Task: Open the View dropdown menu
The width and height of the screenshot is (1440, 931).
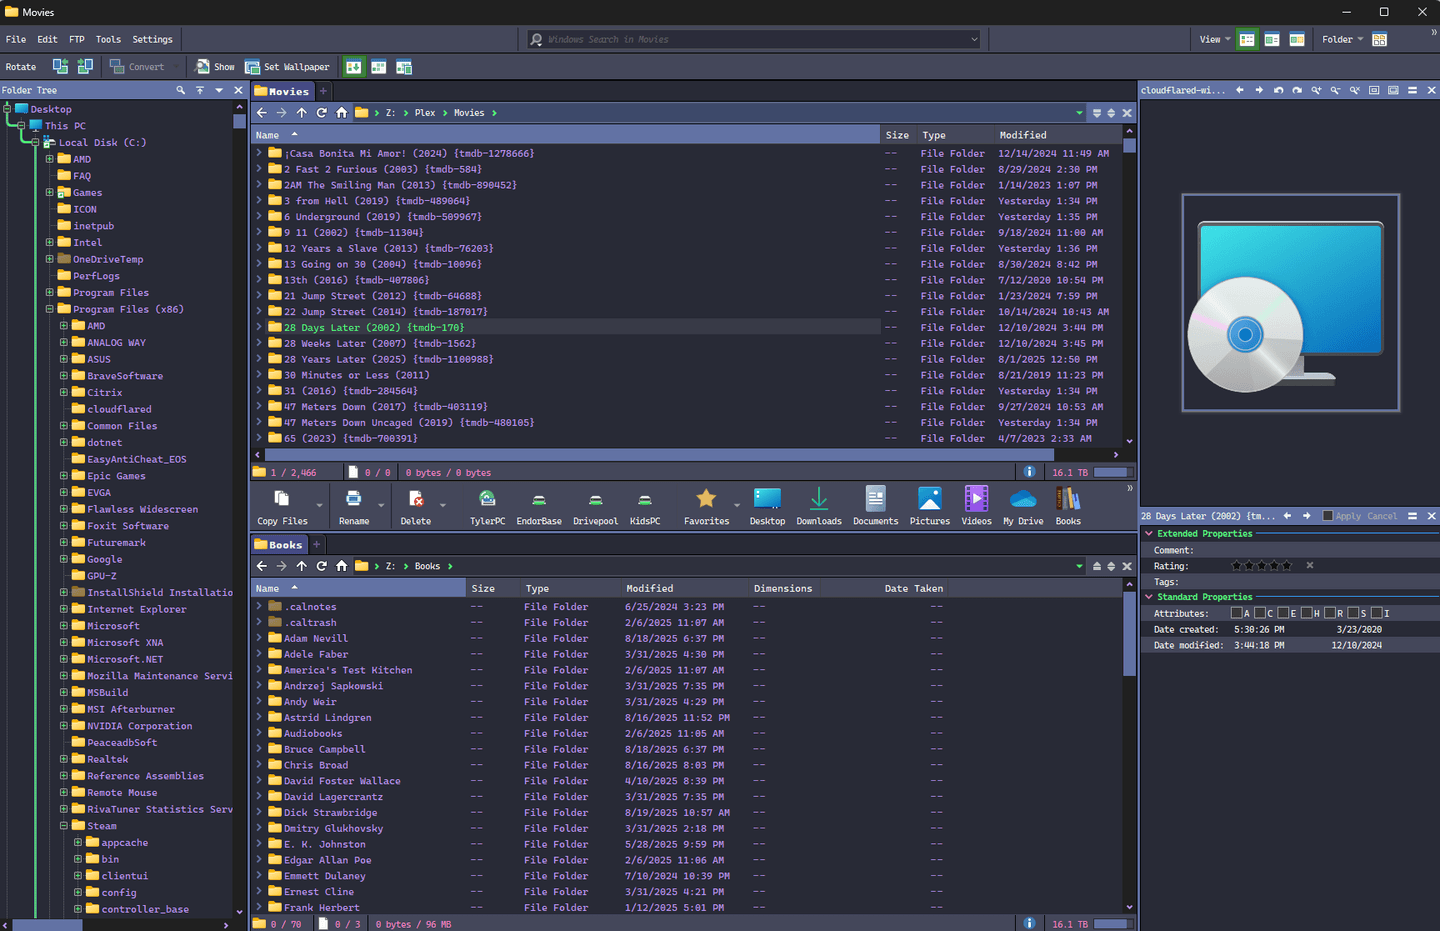Action: [1213, 39]
